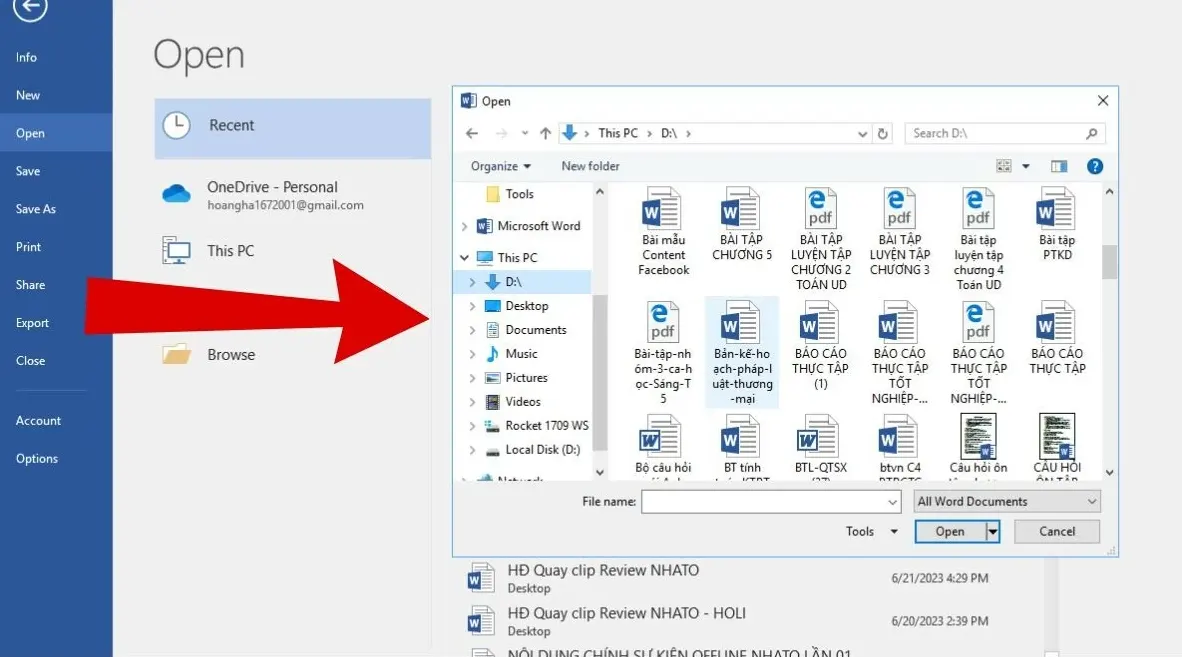Image resolution: width=1182 pixels, height=657 pixels.
Task: Open the Print page
Action: tap(29, 246)
